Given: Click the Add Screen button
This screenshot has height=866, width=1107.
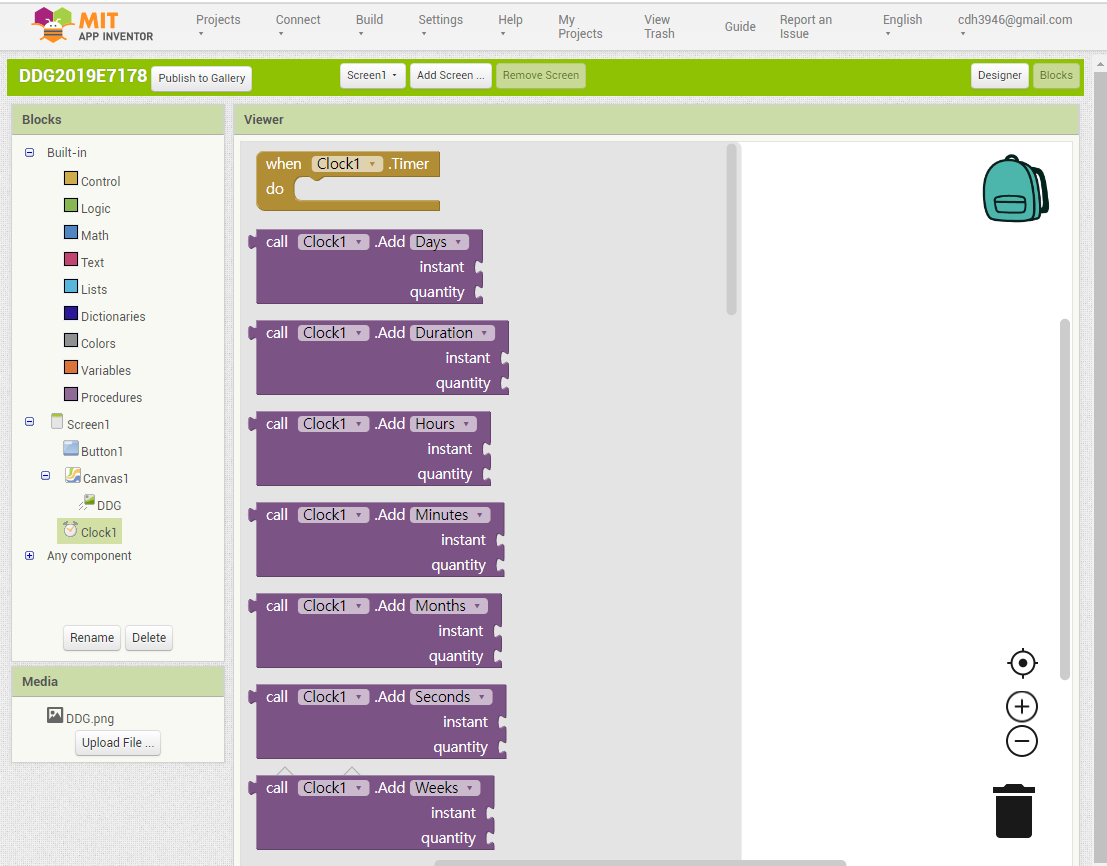Looking at the screenshot, I should (450, 76).
